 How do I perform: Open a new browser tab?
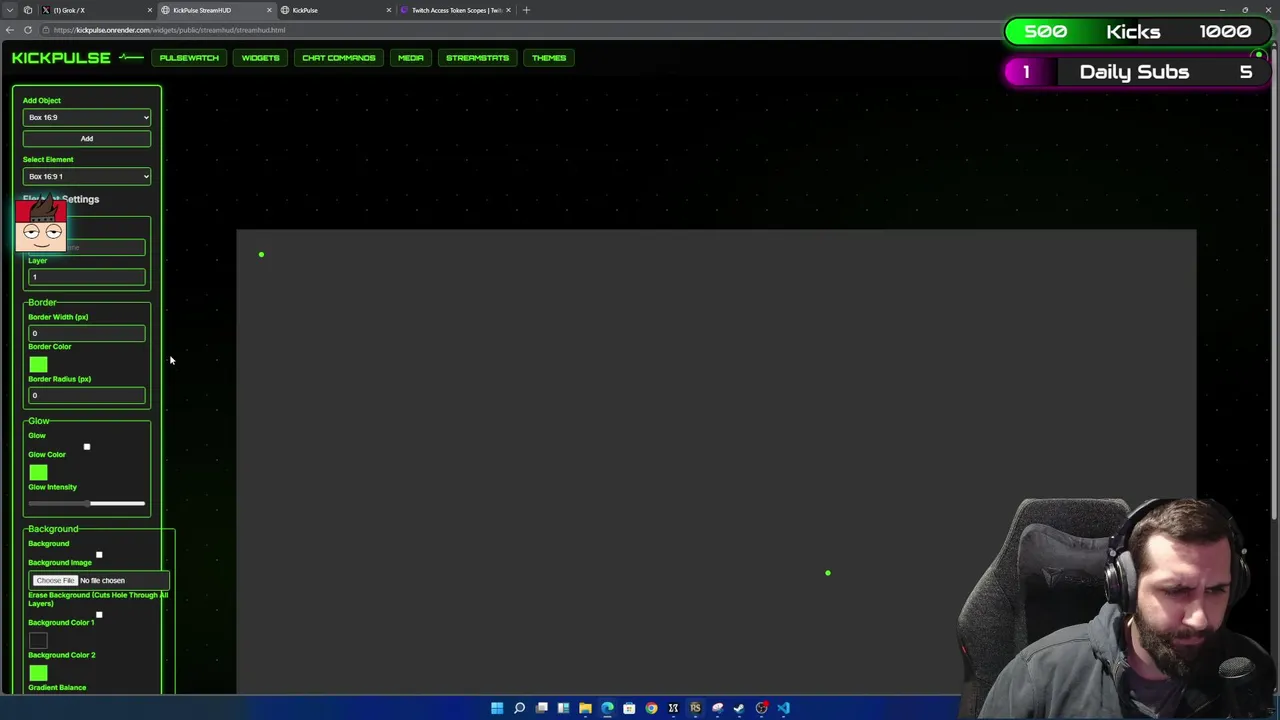pos(527,10)
